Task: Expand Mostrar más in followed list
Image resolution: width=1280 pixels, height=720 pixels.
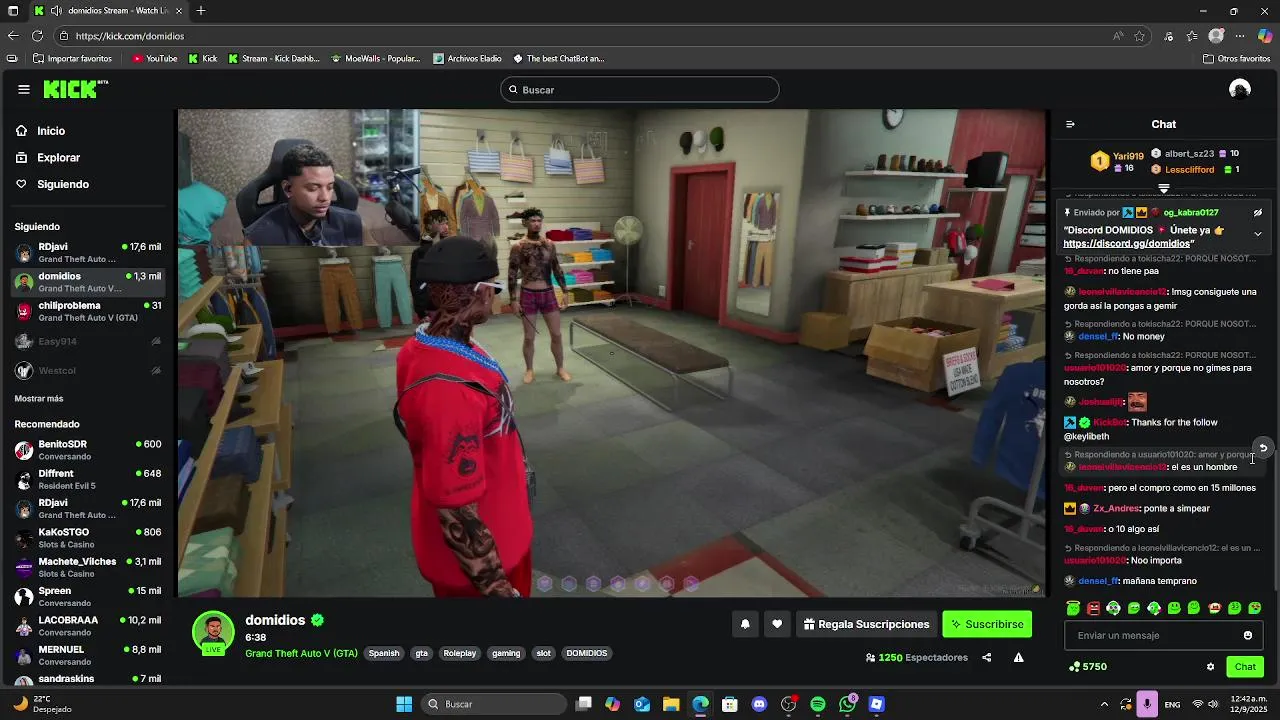Action: 39,399
